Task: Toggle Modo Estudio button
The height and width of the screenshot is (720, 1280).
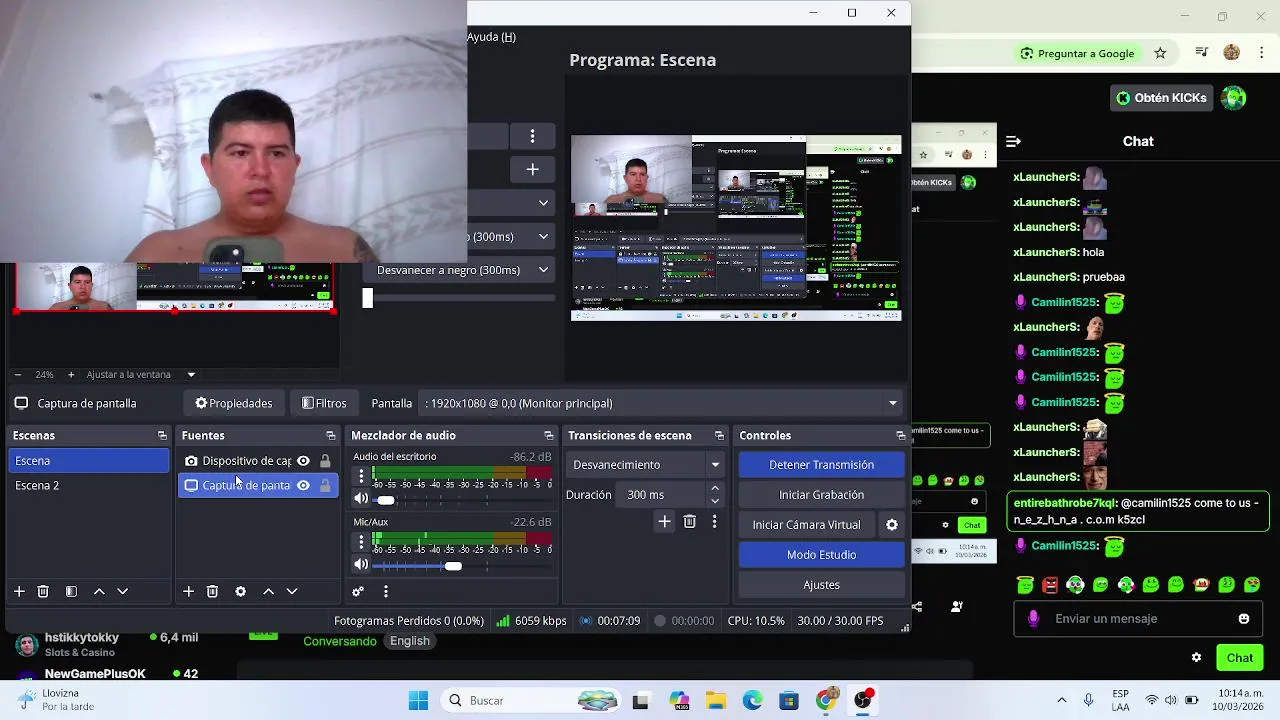Action: coord(822,555)
